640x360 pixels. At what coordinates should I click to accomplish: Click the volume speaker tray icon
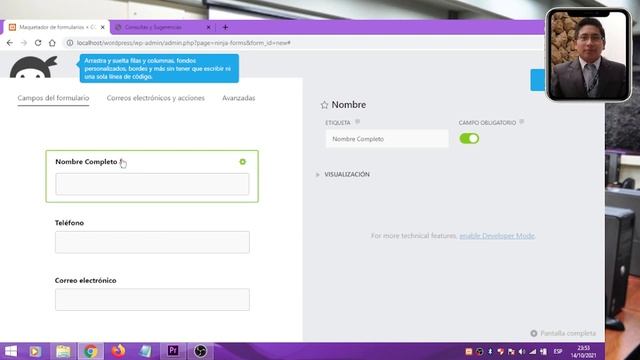click(x=522, y=352)
